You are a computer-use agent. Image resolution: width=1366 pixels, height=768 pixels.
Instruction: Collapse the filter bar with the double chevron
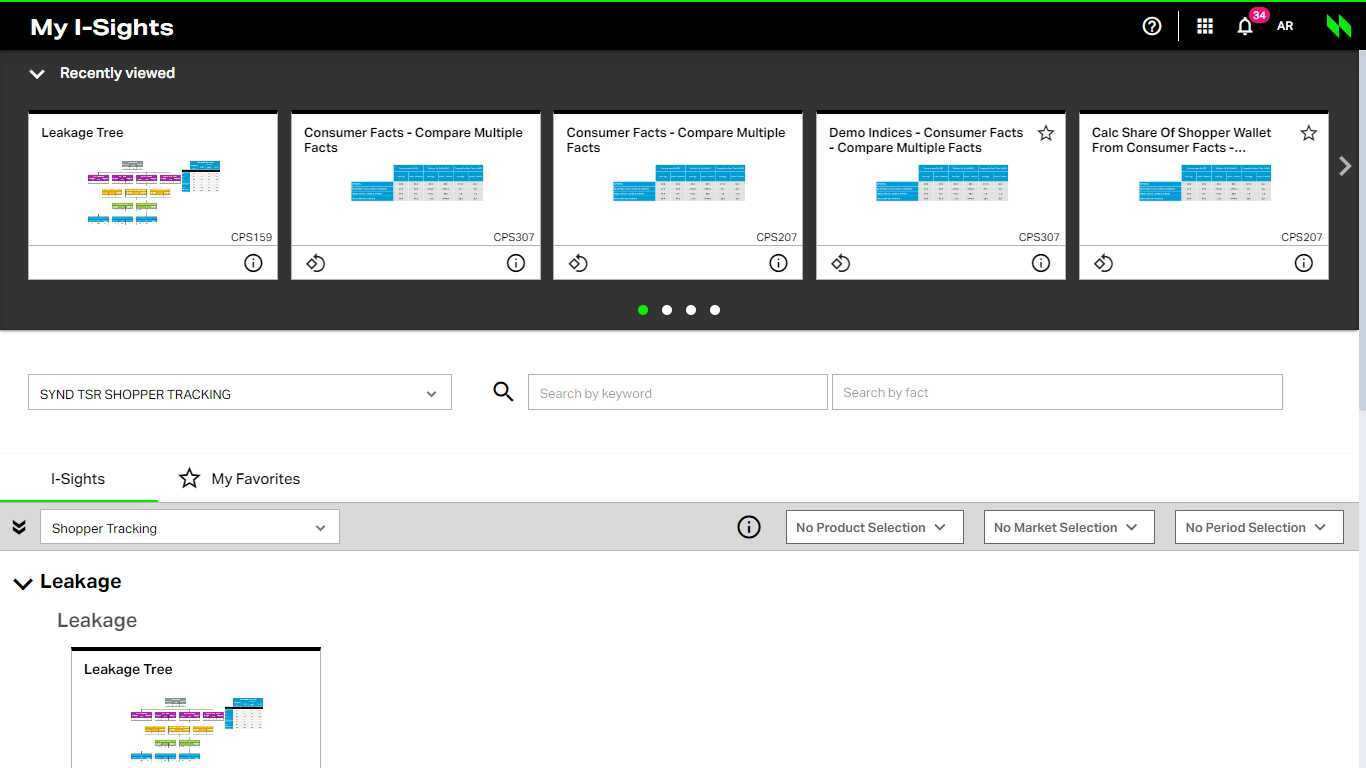click(x=19, y=526)
